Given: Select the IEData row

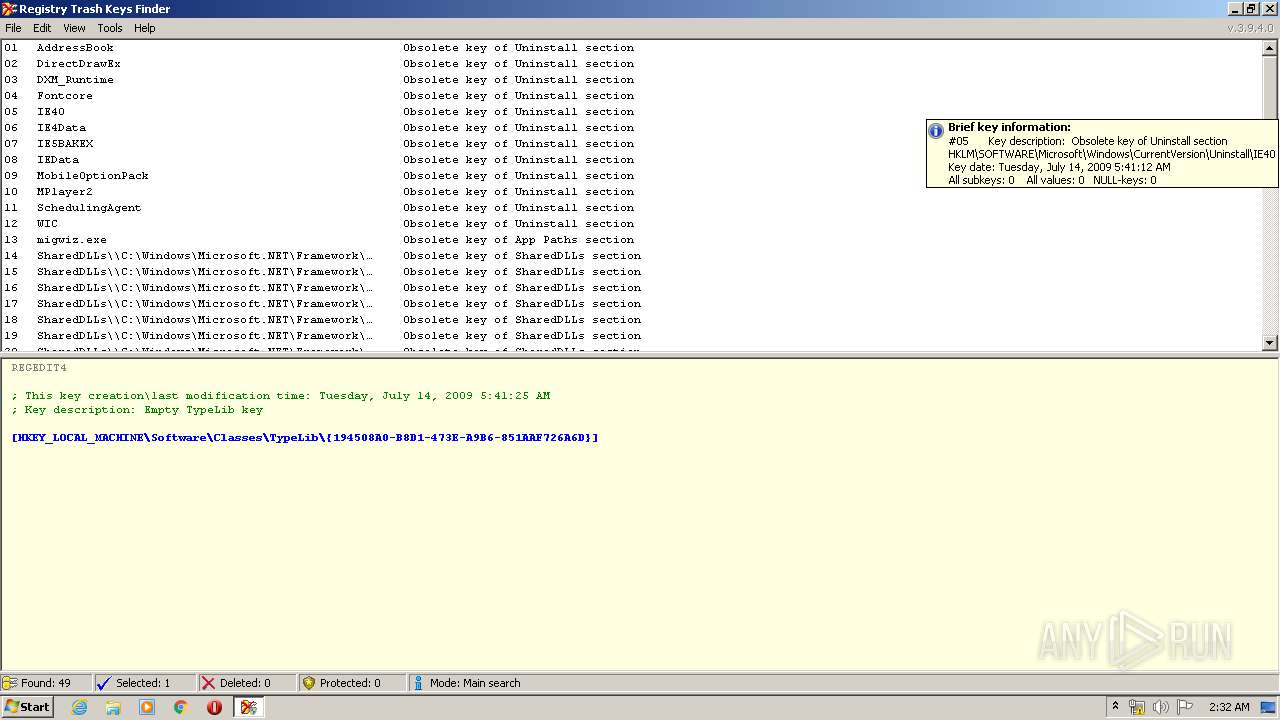Looking at the screenshot, I should (x=632, y=160).
